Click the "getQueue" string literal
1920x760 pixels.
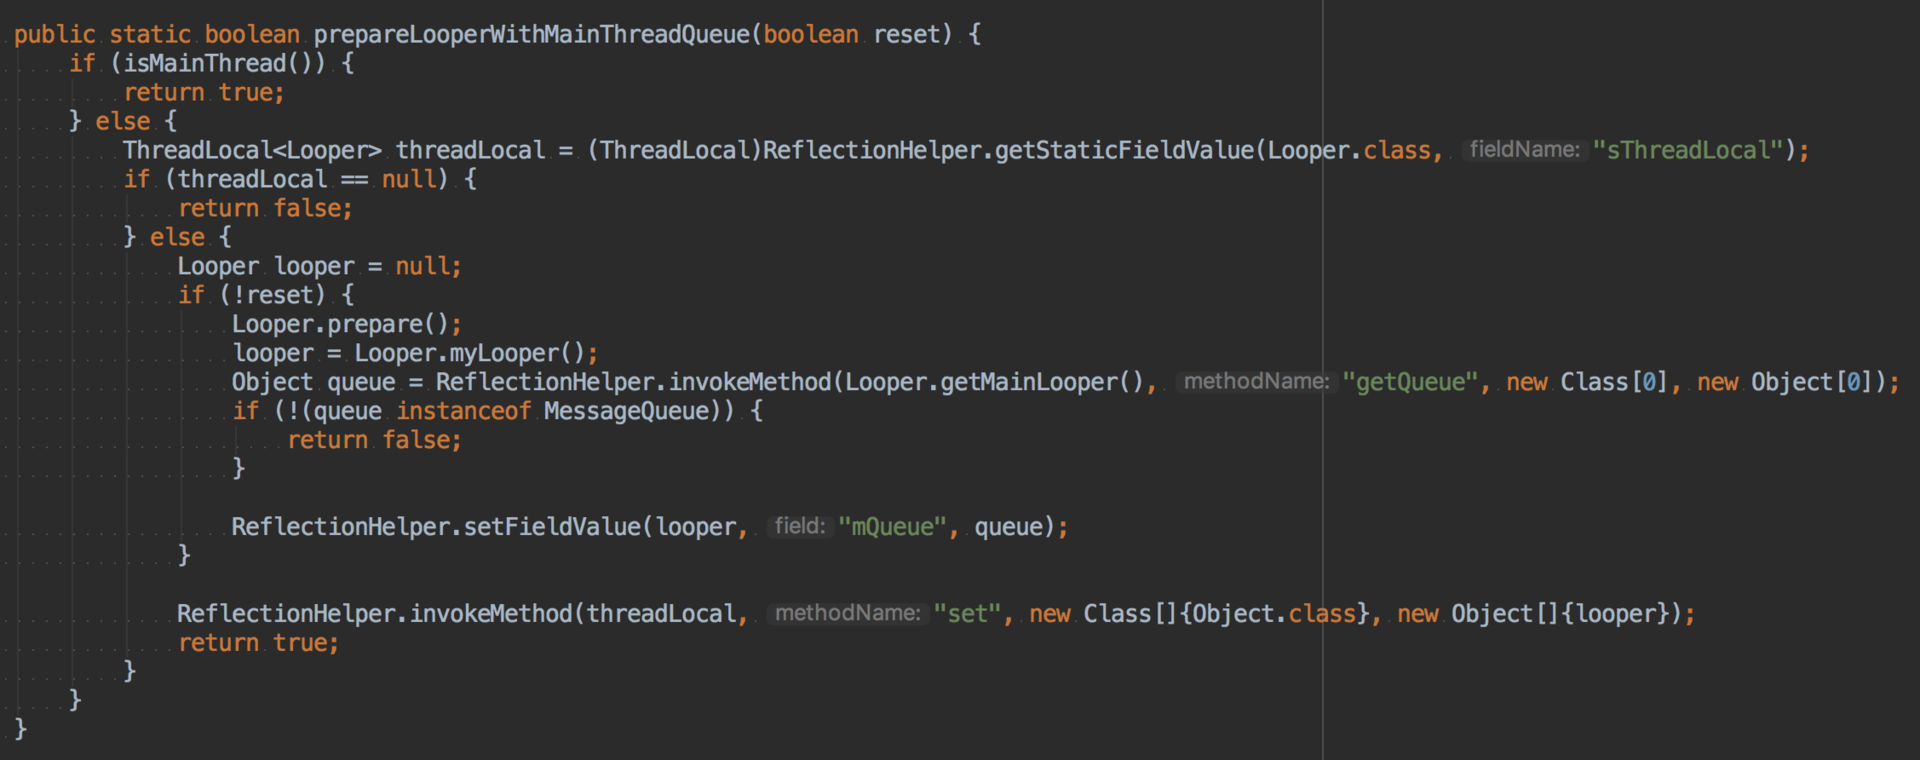pos(1410,383)
